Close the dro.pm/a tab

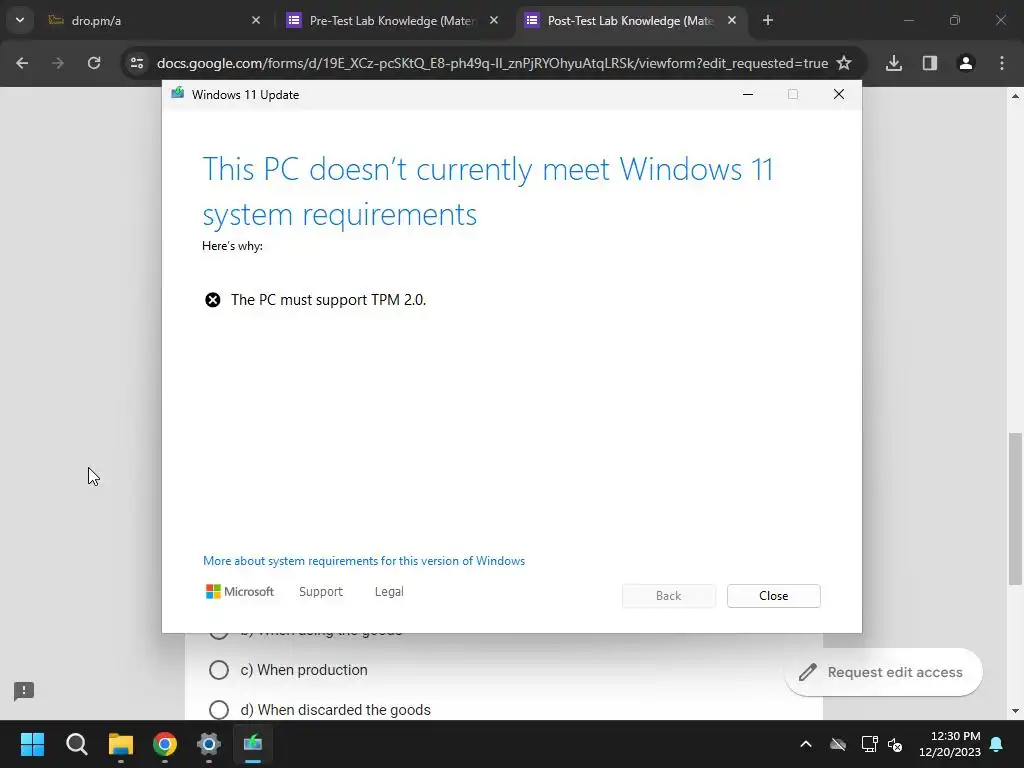click(x=256, y=20)
